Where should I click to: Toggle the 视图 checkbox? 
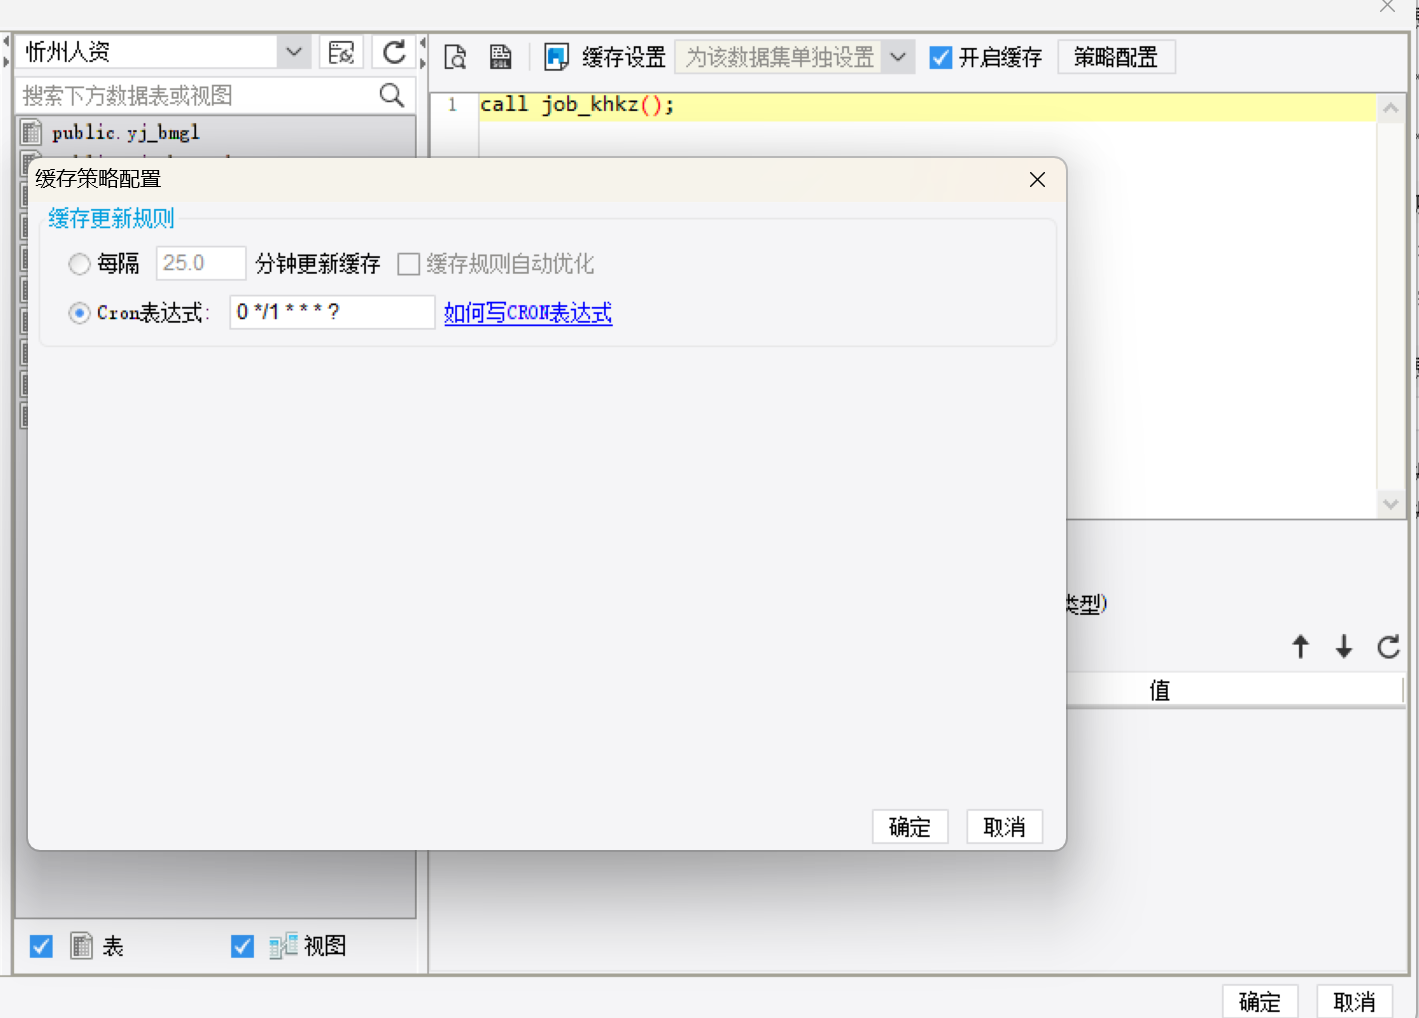tap(242, 946)
